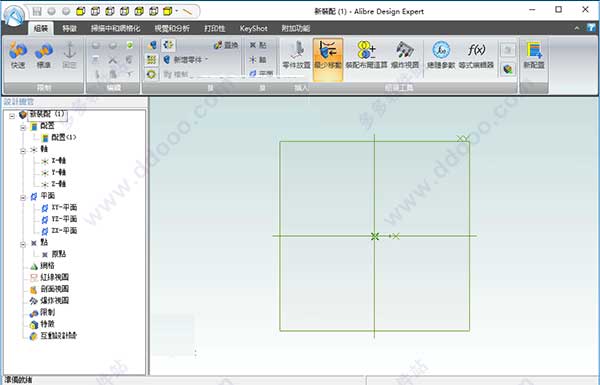Open the 特徵 ribbon tab
The image size is (600, 385).
70,28
